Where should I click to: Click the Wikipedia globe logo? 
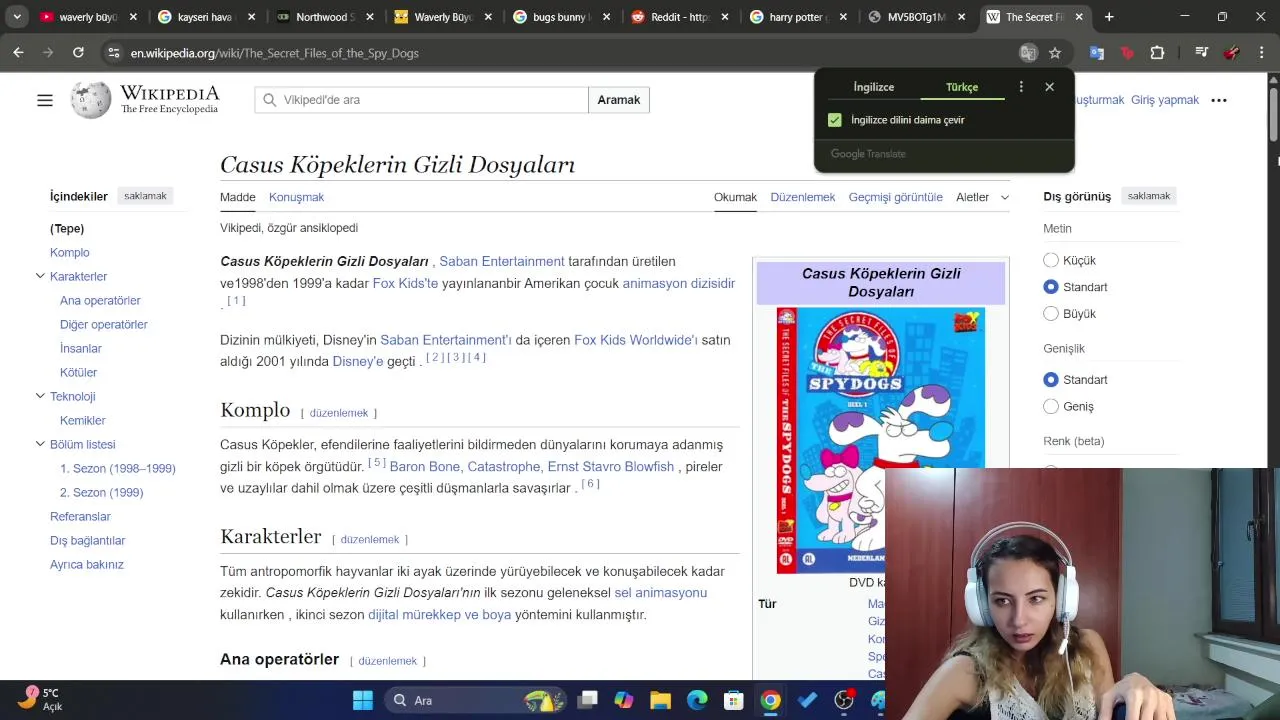91,100
